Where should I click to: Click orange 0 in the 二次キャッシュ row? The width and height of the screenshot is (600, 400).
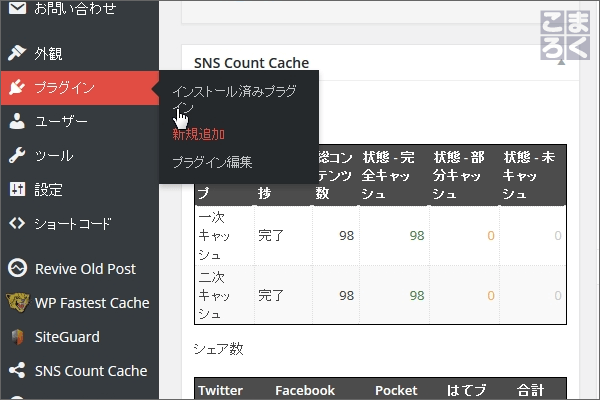point(491,296)
